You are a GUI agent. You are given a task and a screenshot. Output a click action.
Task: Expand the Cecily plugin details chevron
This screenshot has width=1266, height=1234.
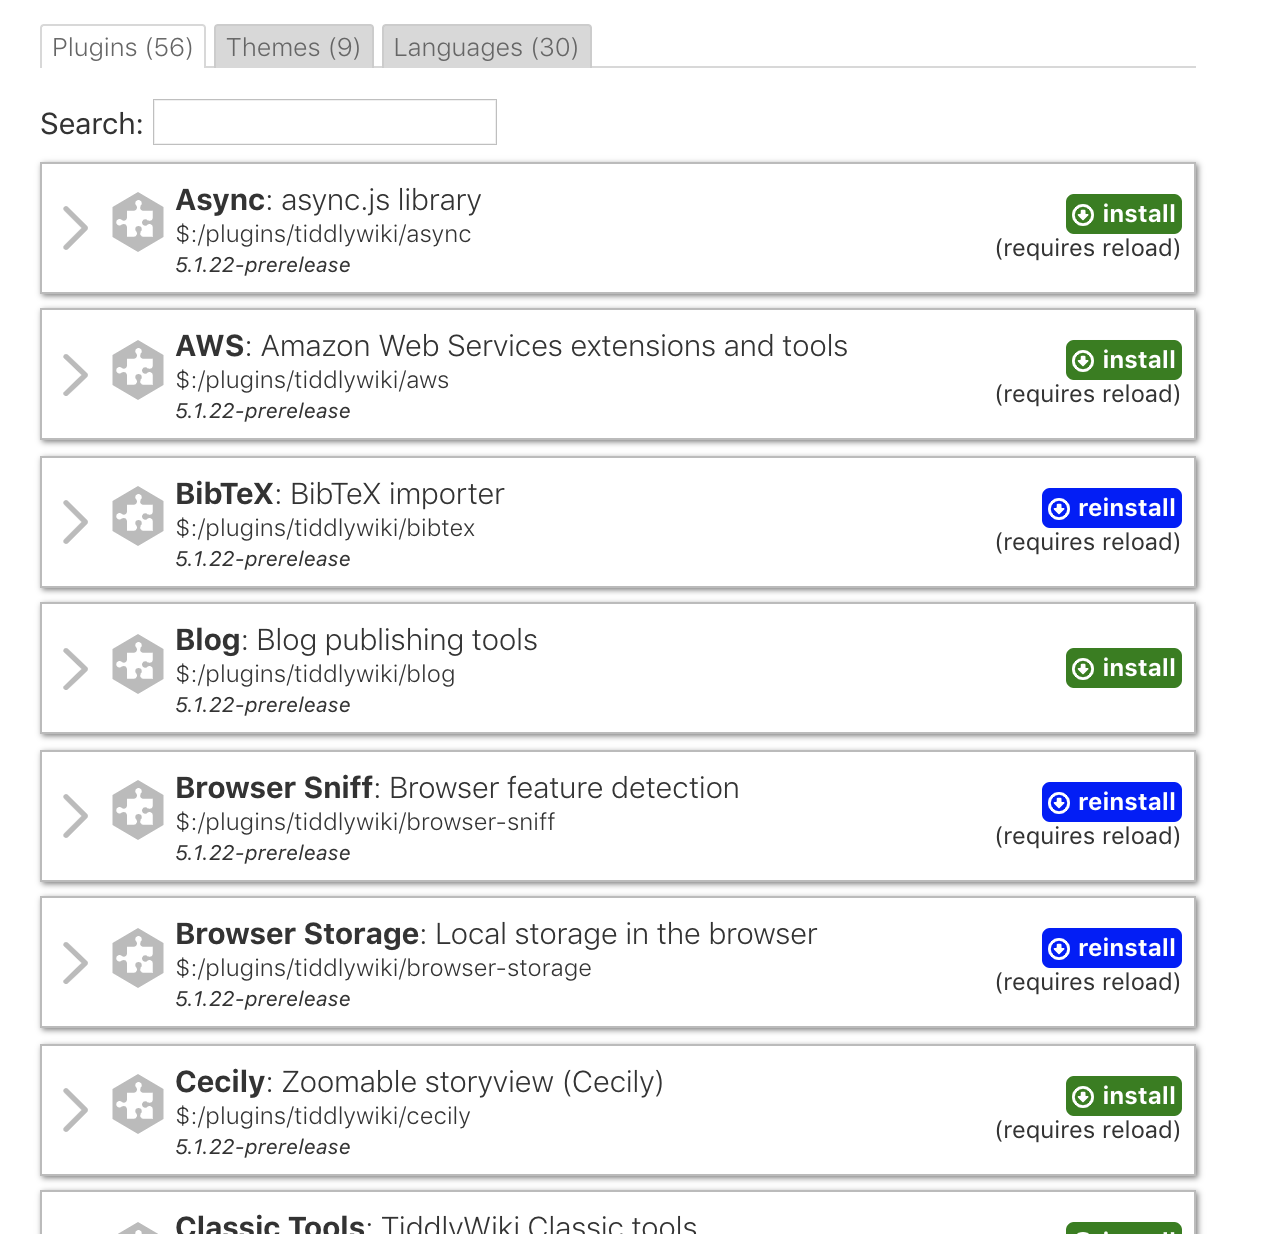pos(76,1110)
